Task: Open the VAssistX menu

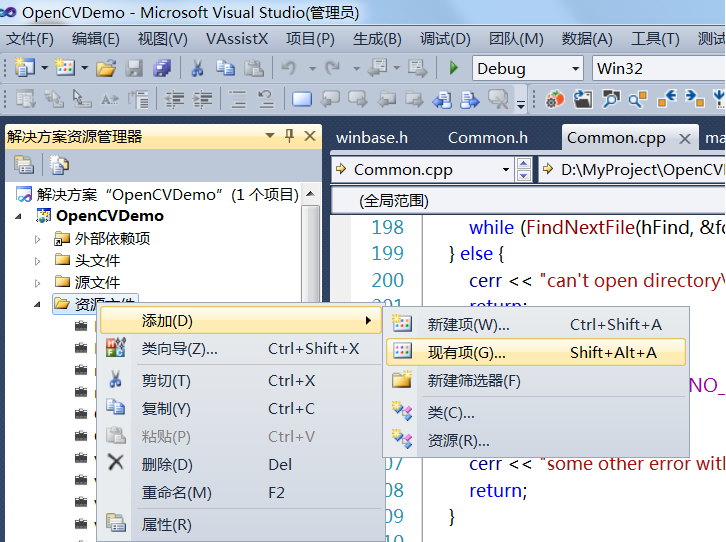Action: 237,39
